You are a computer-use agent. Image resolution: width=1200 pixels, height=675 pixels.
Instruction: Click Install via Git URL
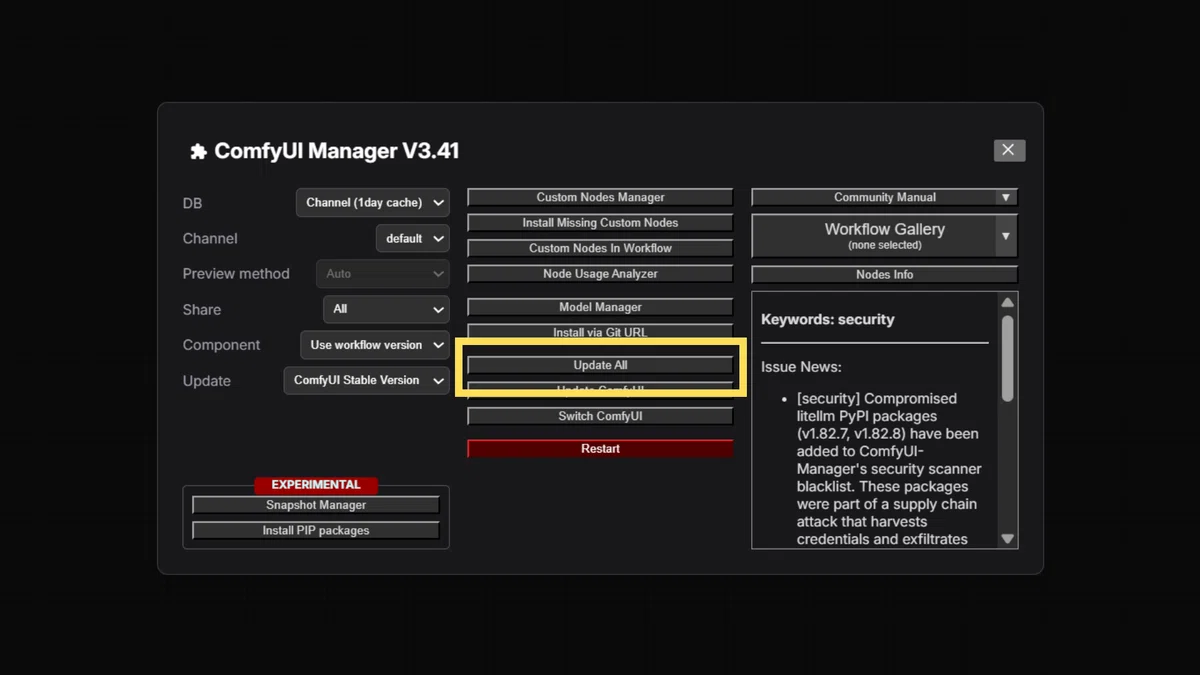[600, 332]
